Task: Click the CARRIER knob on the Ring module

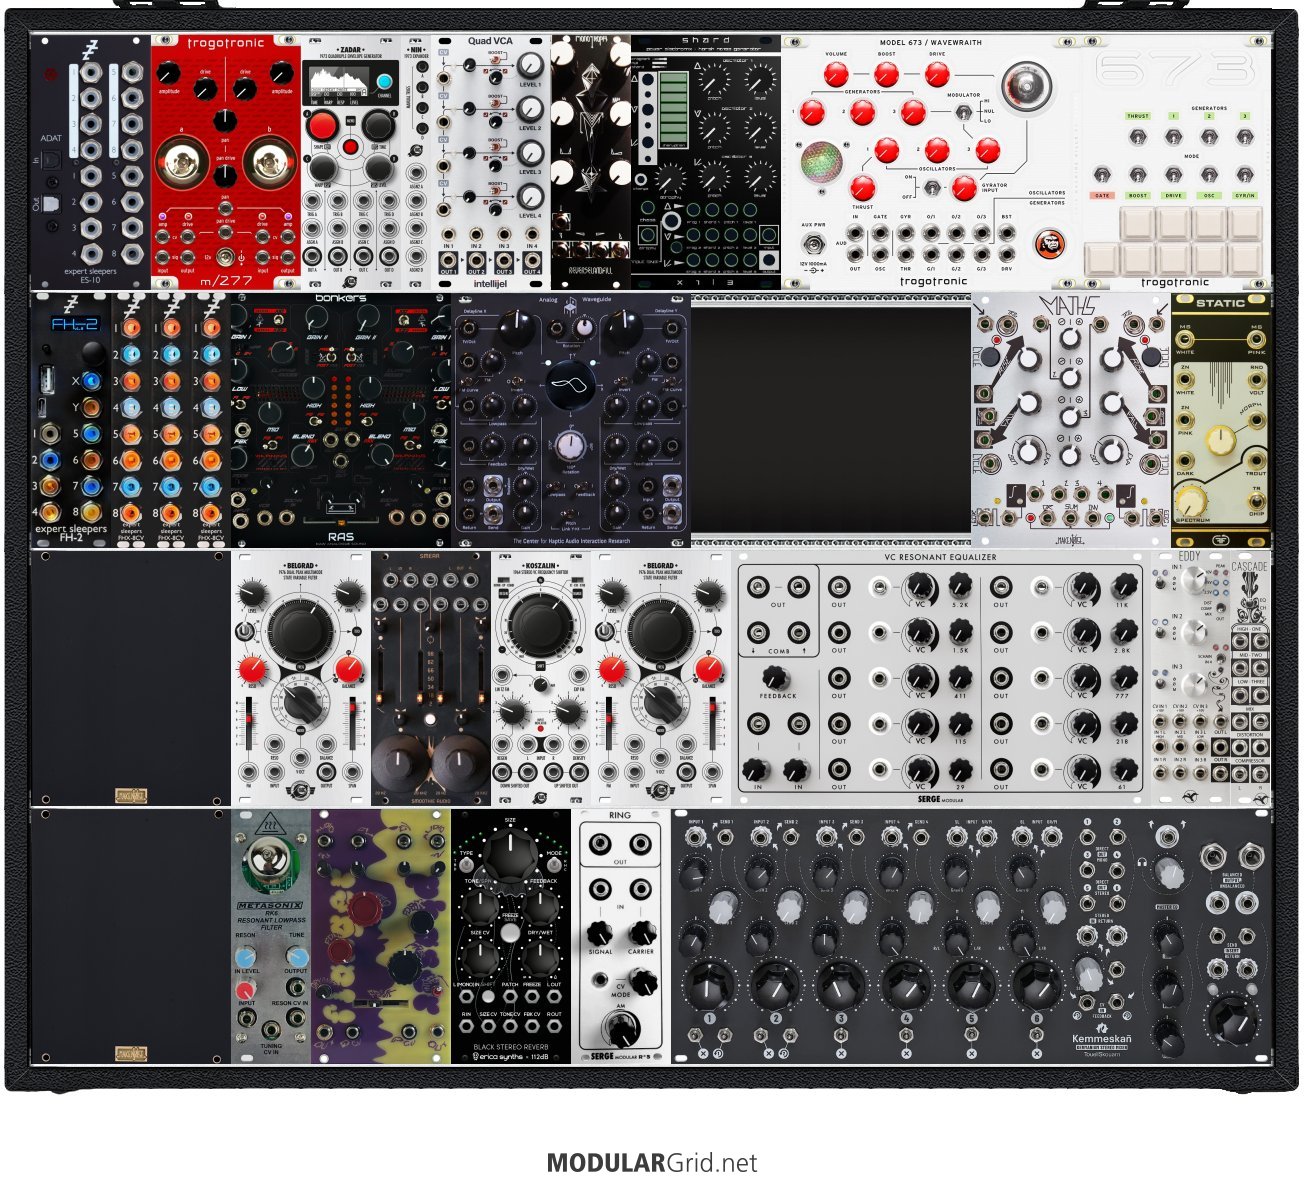Action: pyautogui.click(x=641, y=933)
